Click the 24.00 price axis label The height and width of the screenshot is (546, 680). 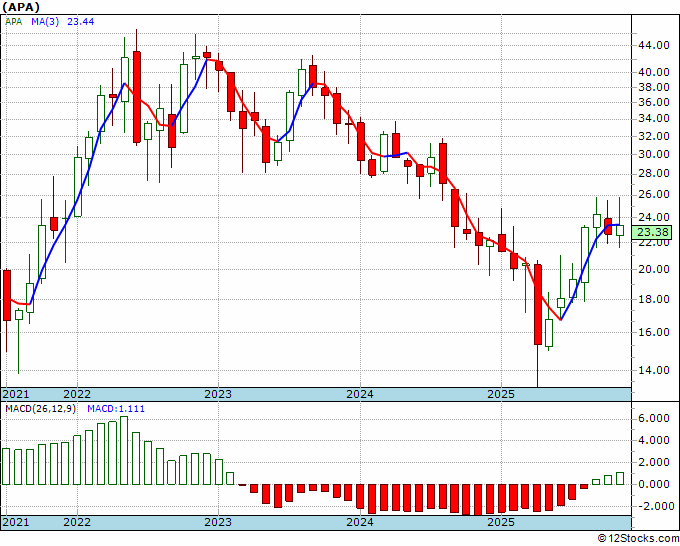[x=653, y=217]
